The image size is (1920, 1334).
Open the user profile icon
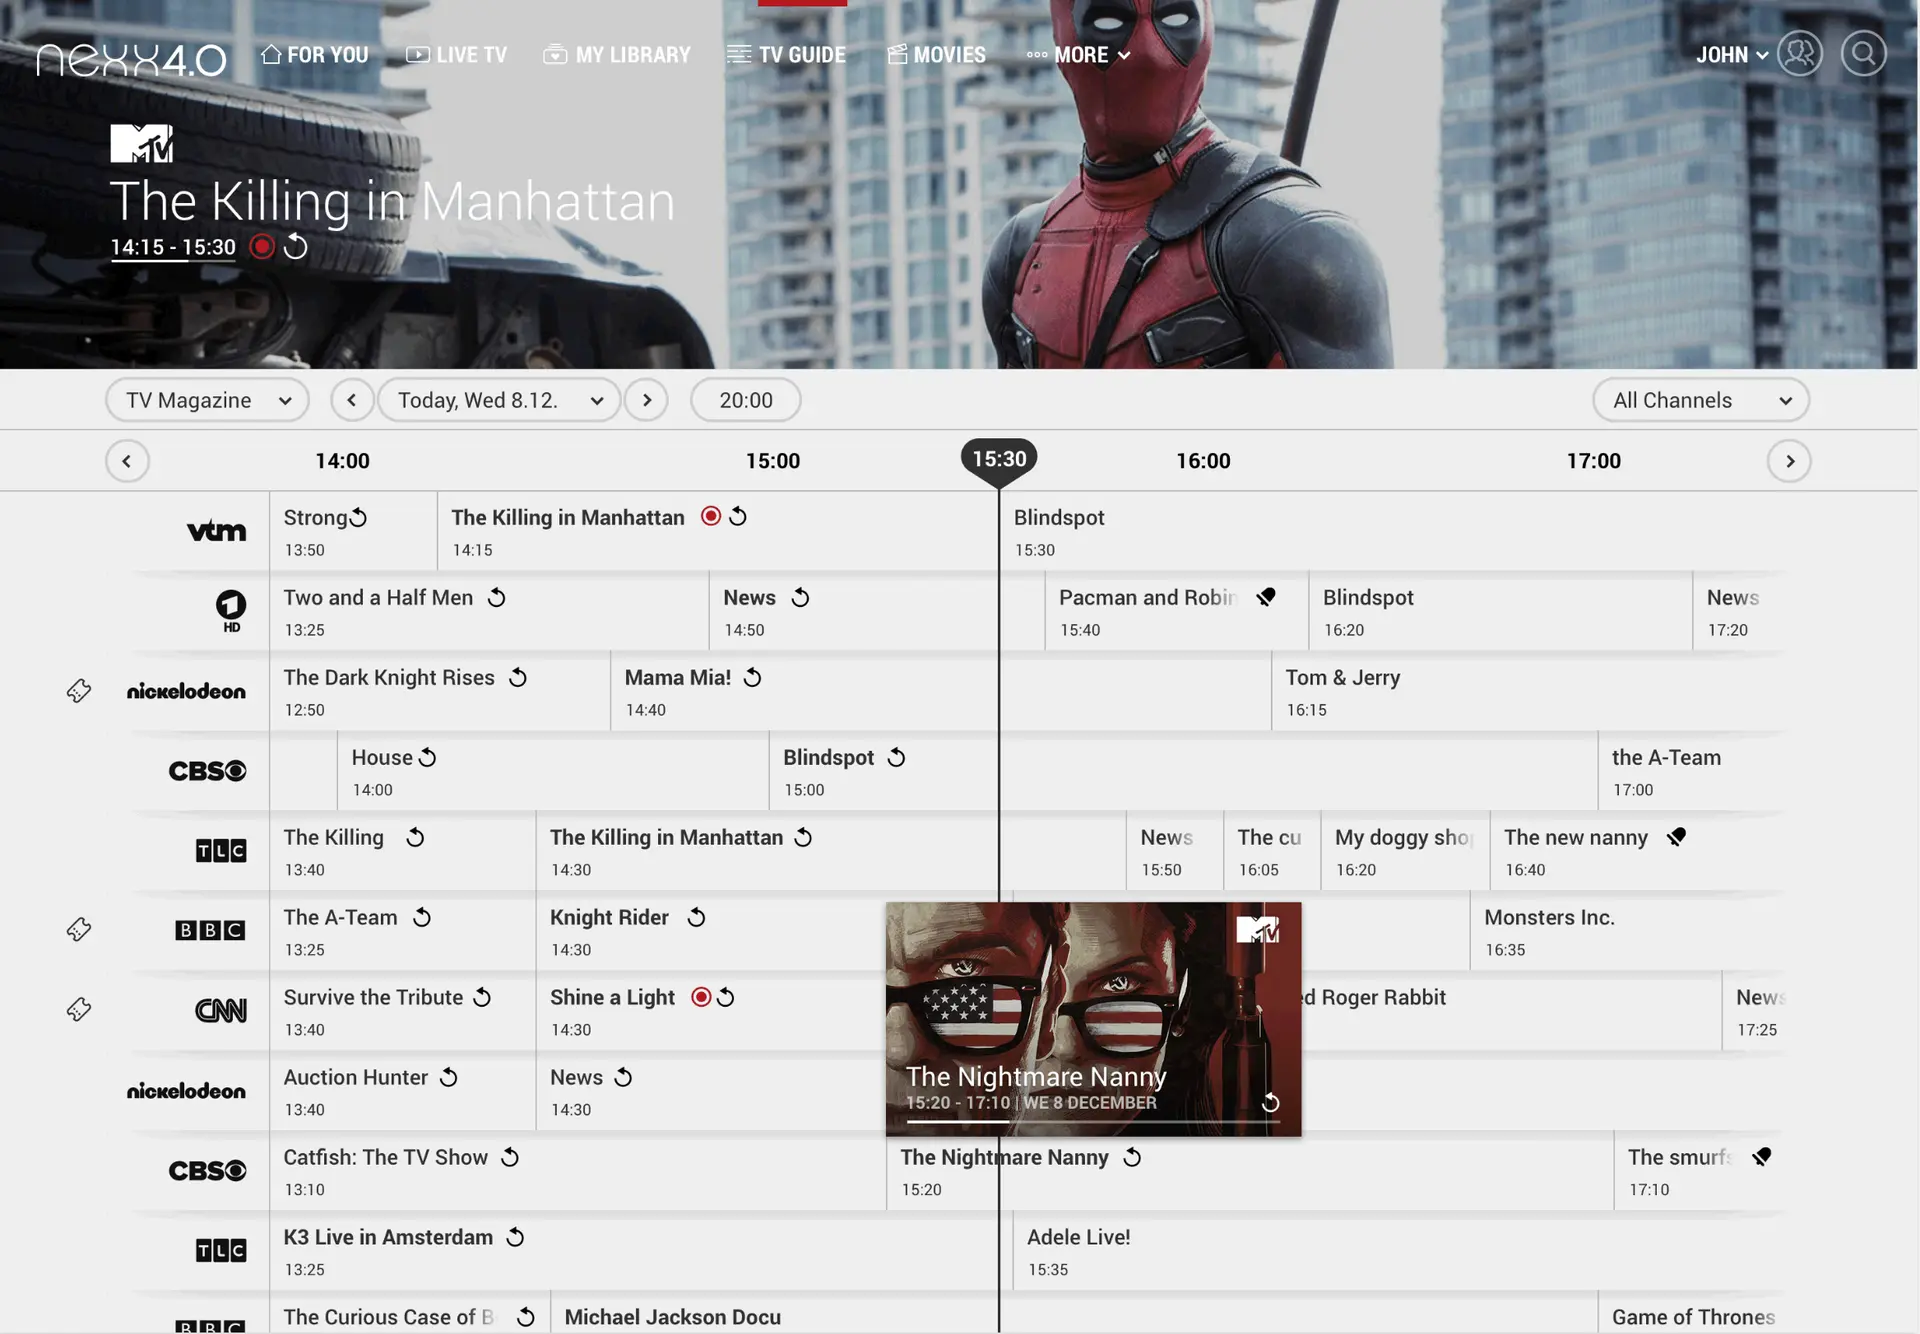(1799, 54)
